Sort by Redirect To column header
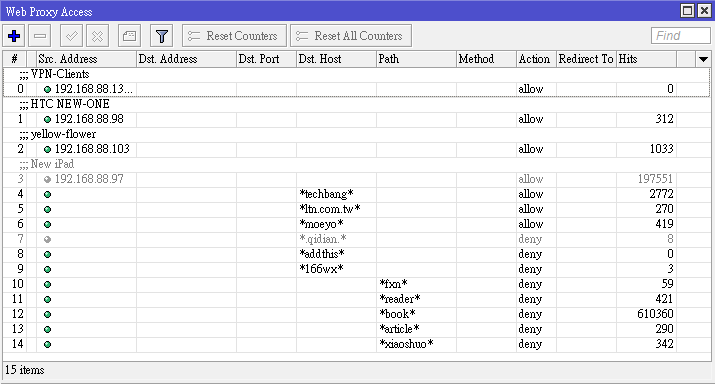Viewport: 715px width, 384px height. coord(586,59)
